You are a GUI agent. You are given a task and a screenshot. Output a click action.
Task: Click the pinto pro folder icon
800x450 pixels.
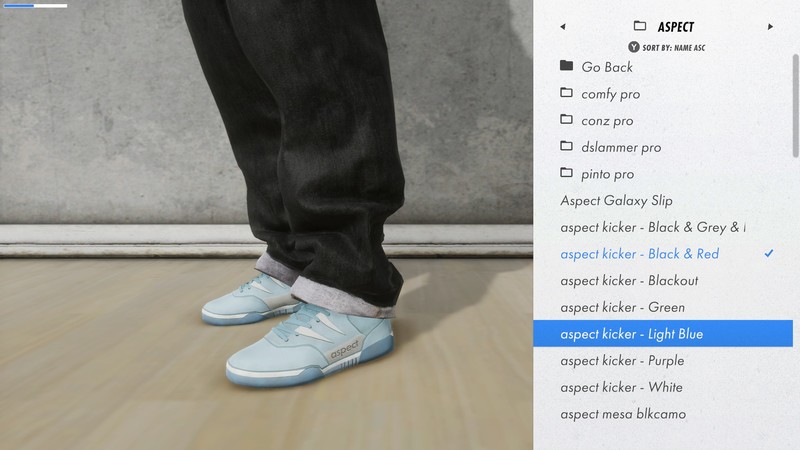pos(566,173)
